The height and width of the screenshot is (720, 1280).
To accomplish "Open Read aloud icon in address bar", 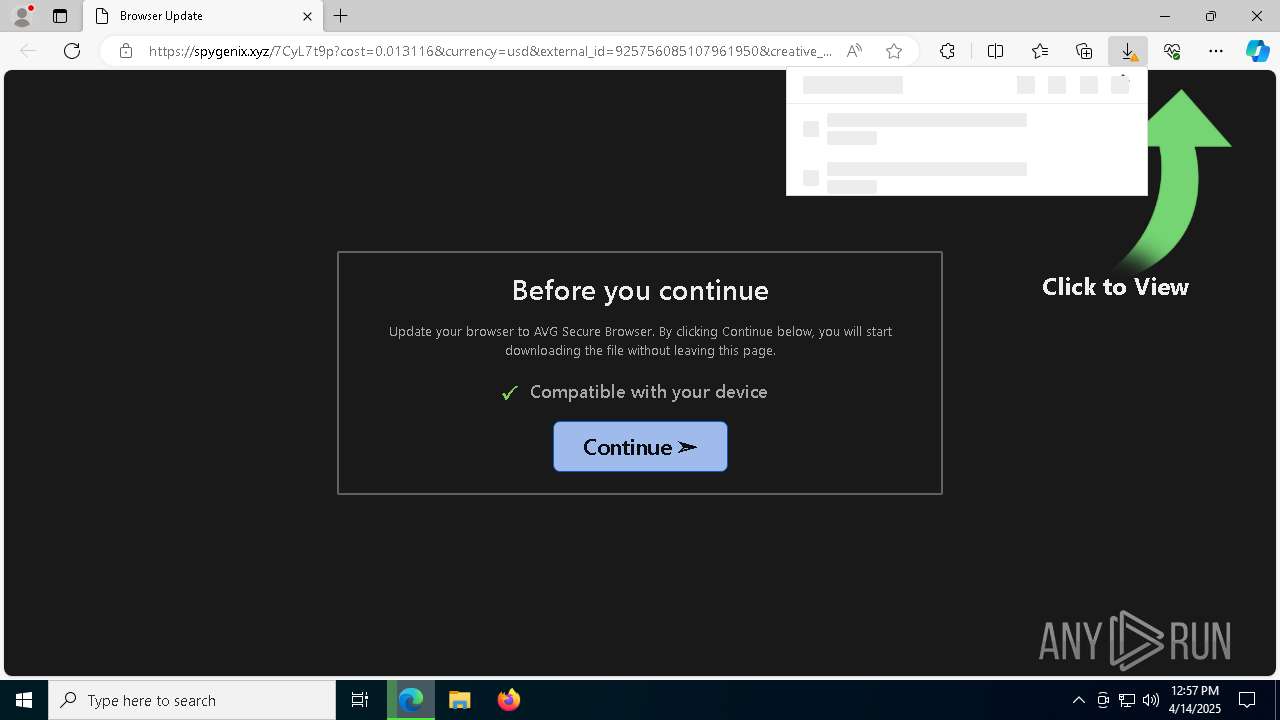I will 854,51.
